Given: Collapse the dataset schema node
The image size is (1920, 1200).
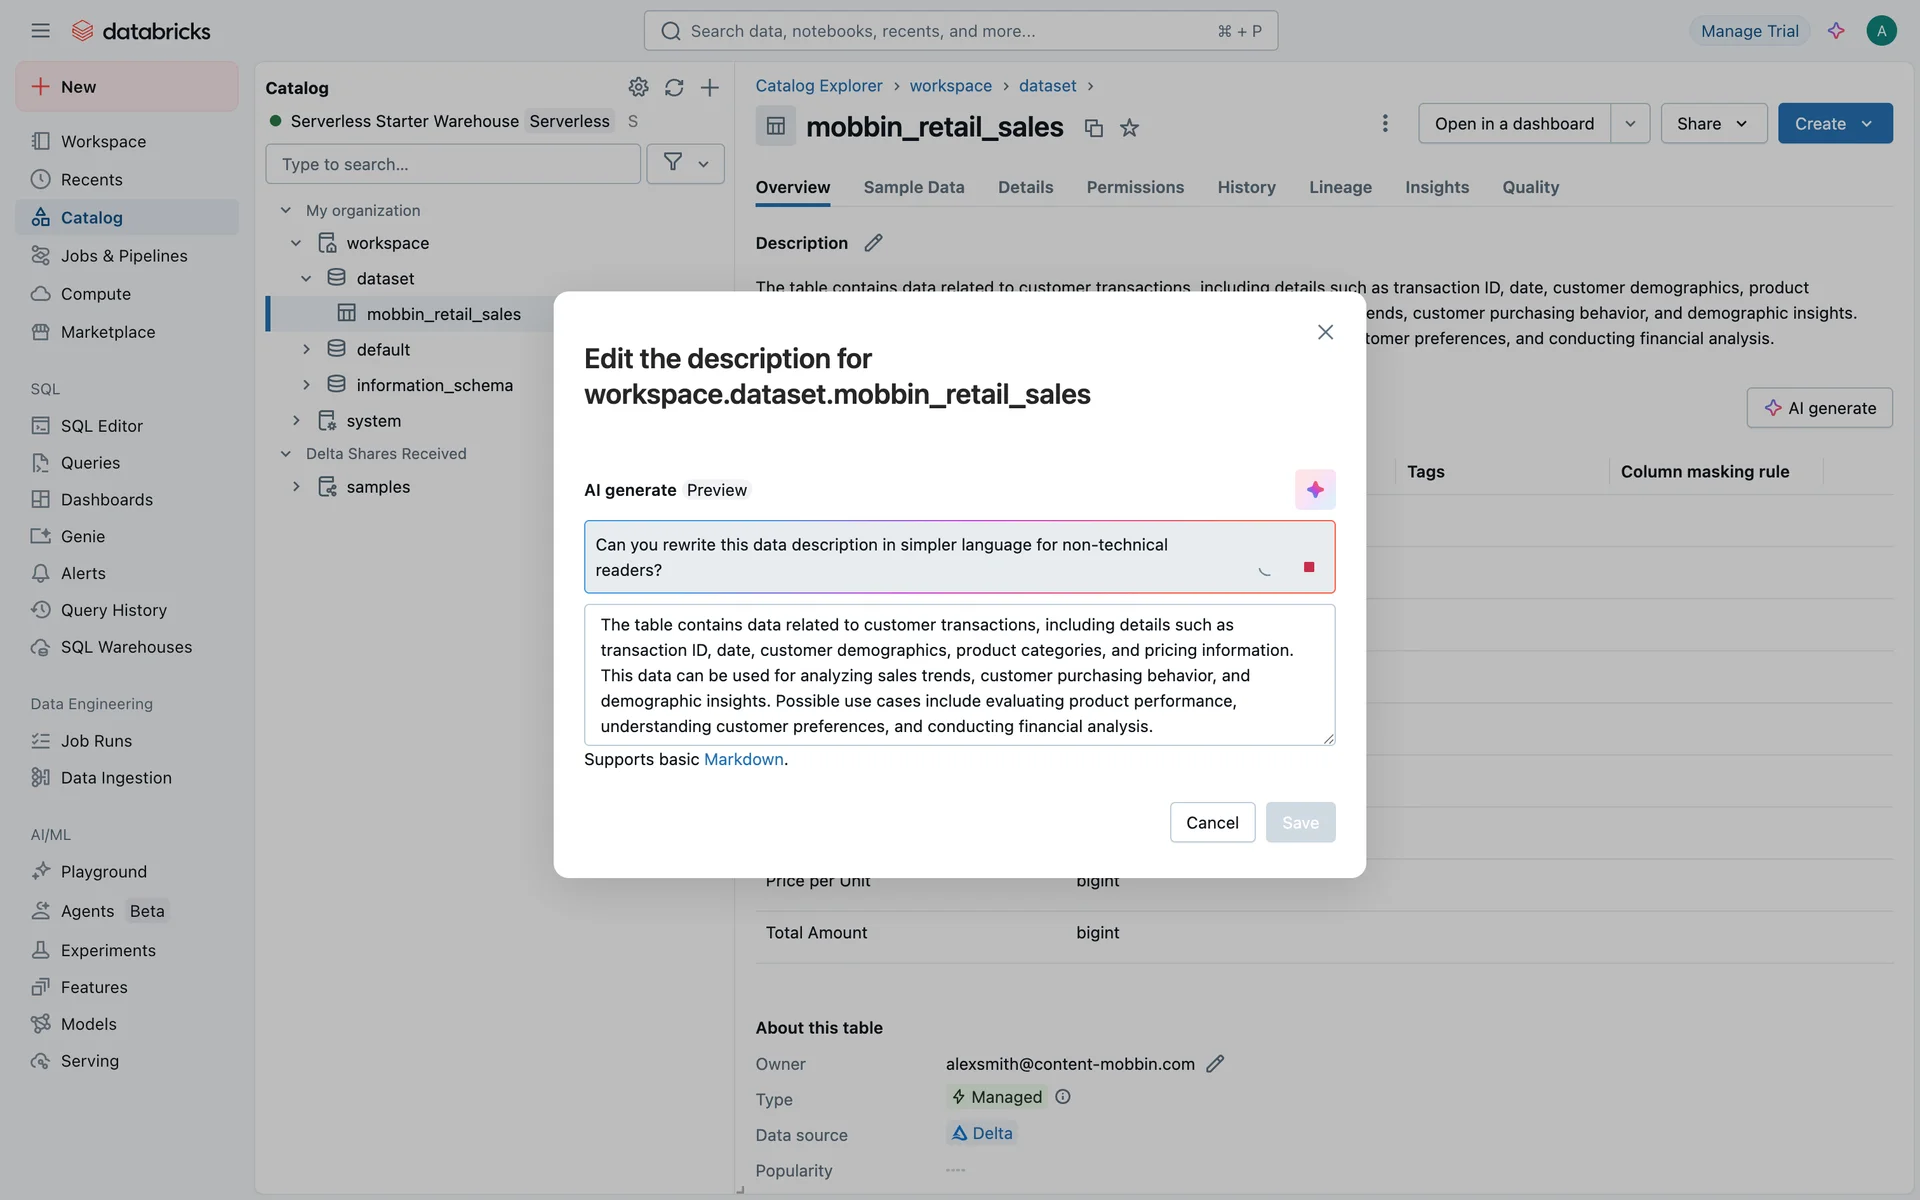Looking at the screenshot, I should 306,278.
